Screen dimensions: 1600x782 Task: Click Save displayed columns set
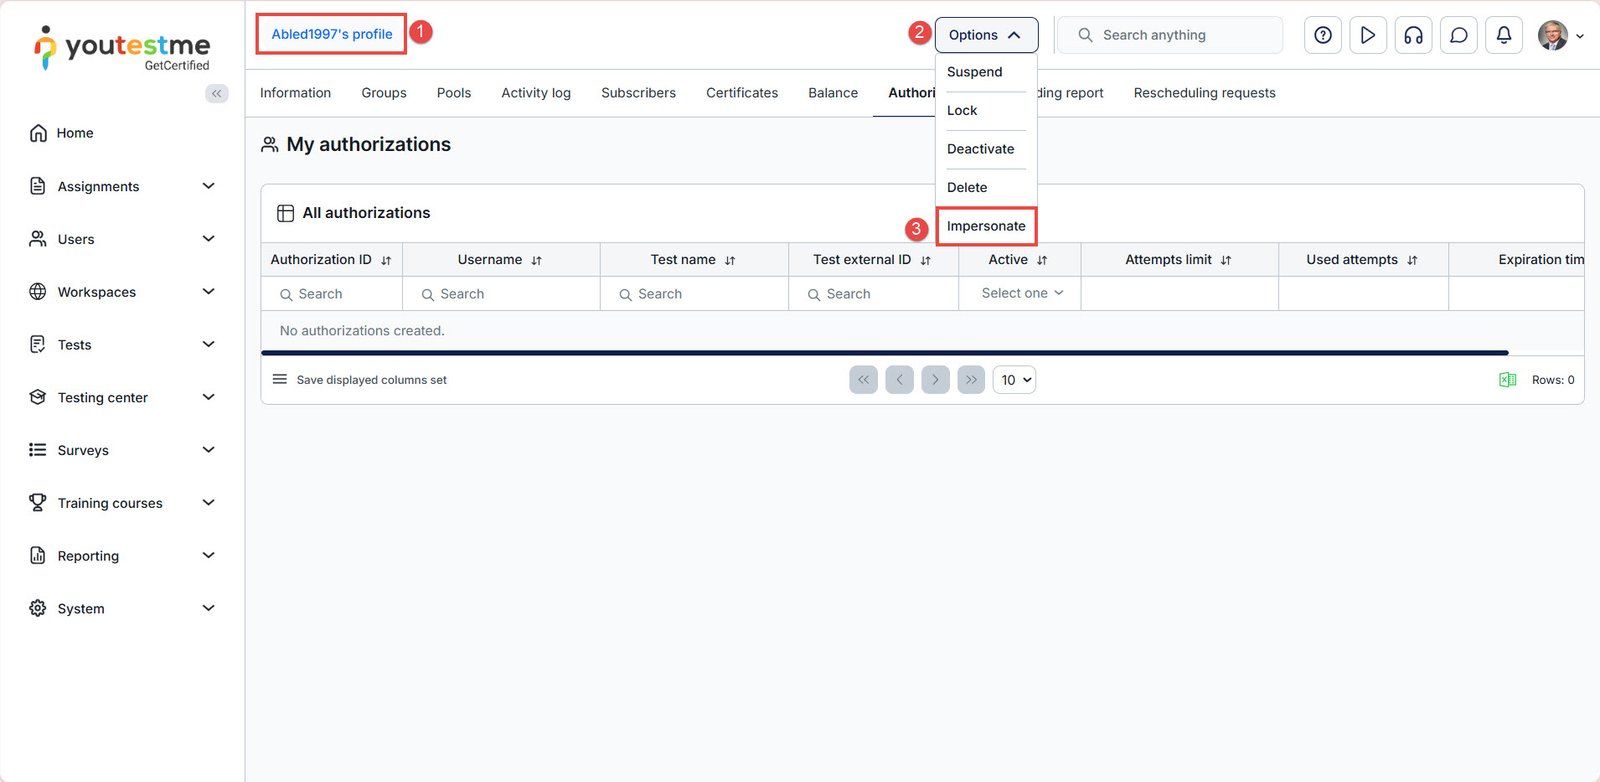click(x=371, y=380)
